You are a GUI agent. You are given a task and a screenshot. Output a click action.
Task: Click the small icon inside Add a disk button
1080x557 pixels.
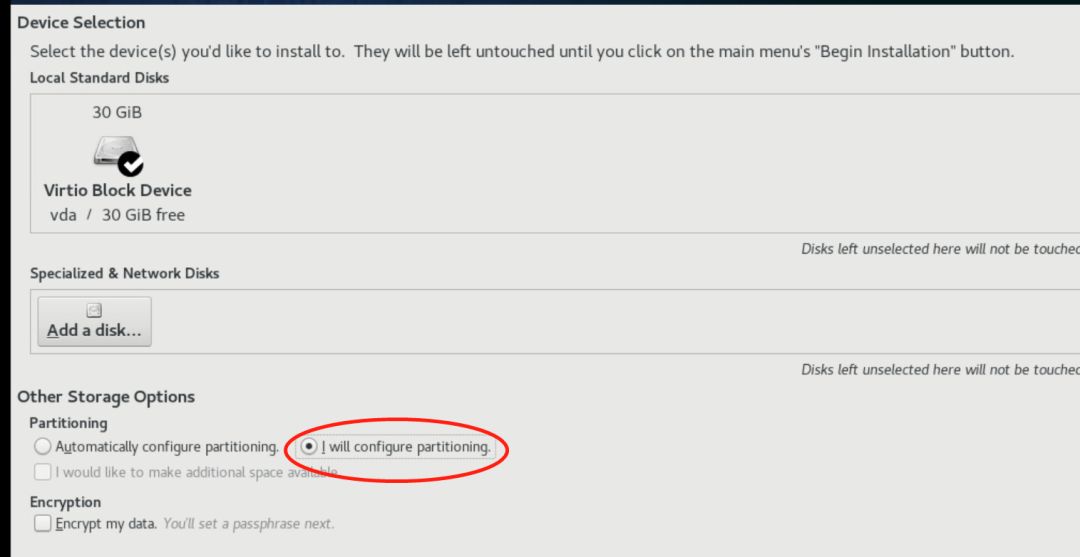click(94, 310)
